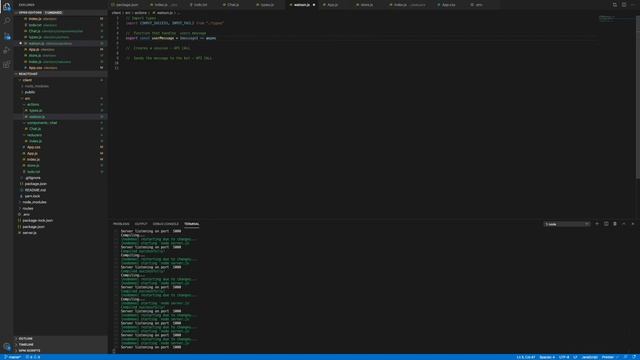Kill the terminal with trash icon
Image resolution: width=640 pixels, height=360 pixels.
(x=615, y=224)
